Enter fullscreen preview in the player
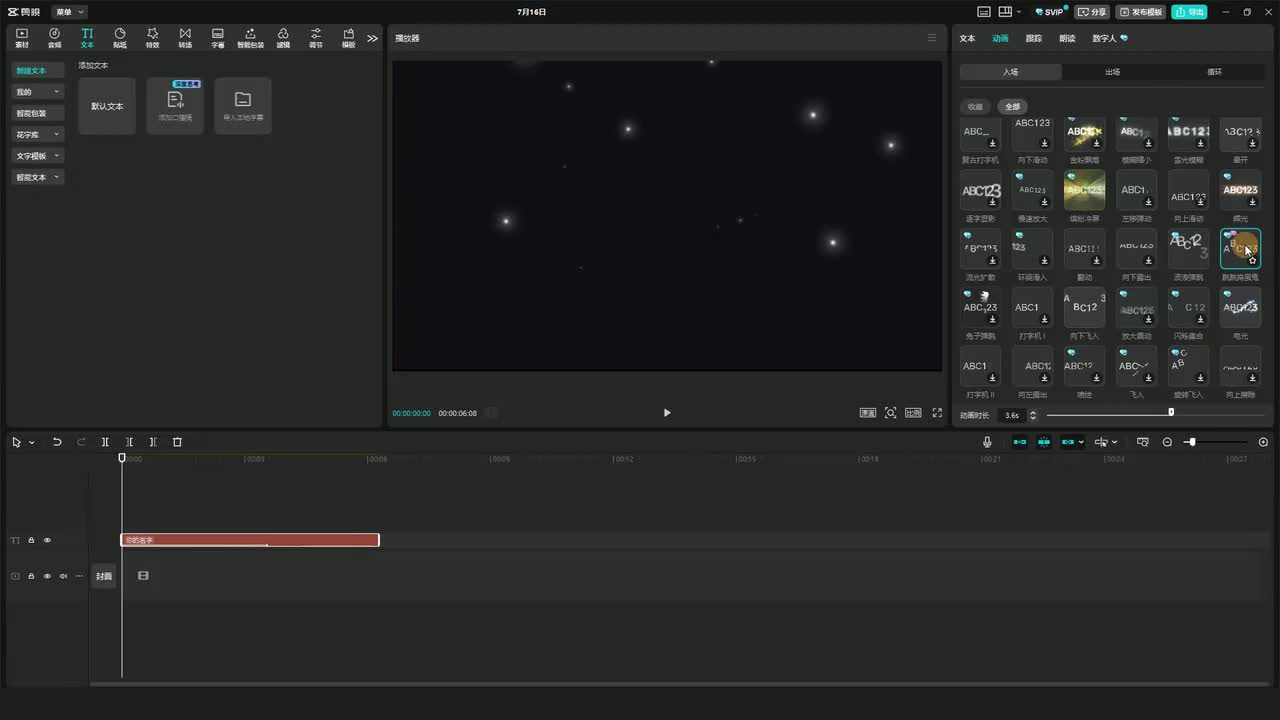Viewport: 1280px width, 720px height. pyautogui.click(x=937, y=413)
